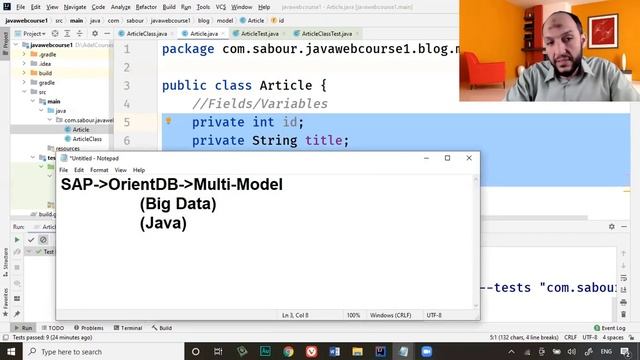Viewport: 640px width, 360px height.
Task: Clear console with trash icon
Action: [623, 314]
